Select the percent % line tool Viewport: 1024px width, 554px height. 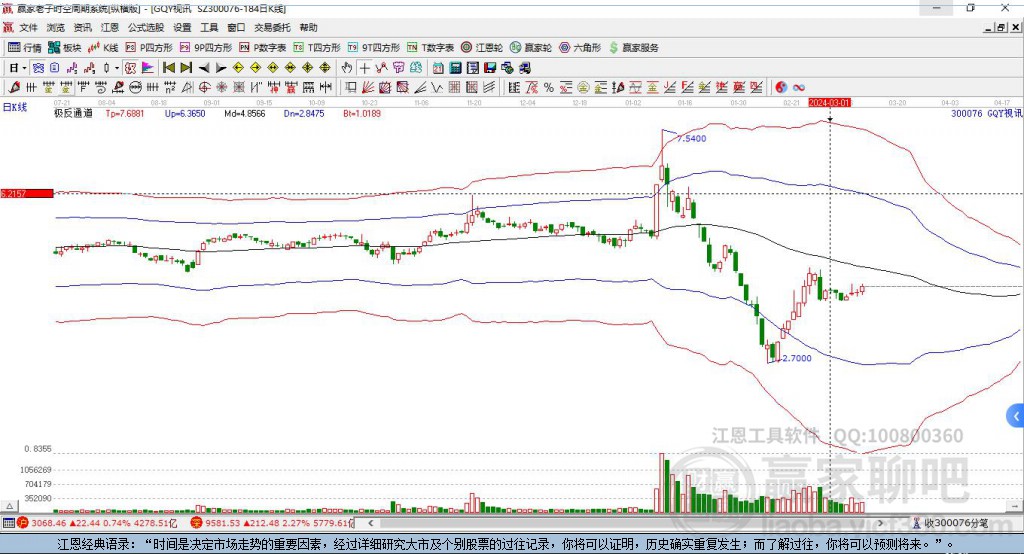pos(549,88)
